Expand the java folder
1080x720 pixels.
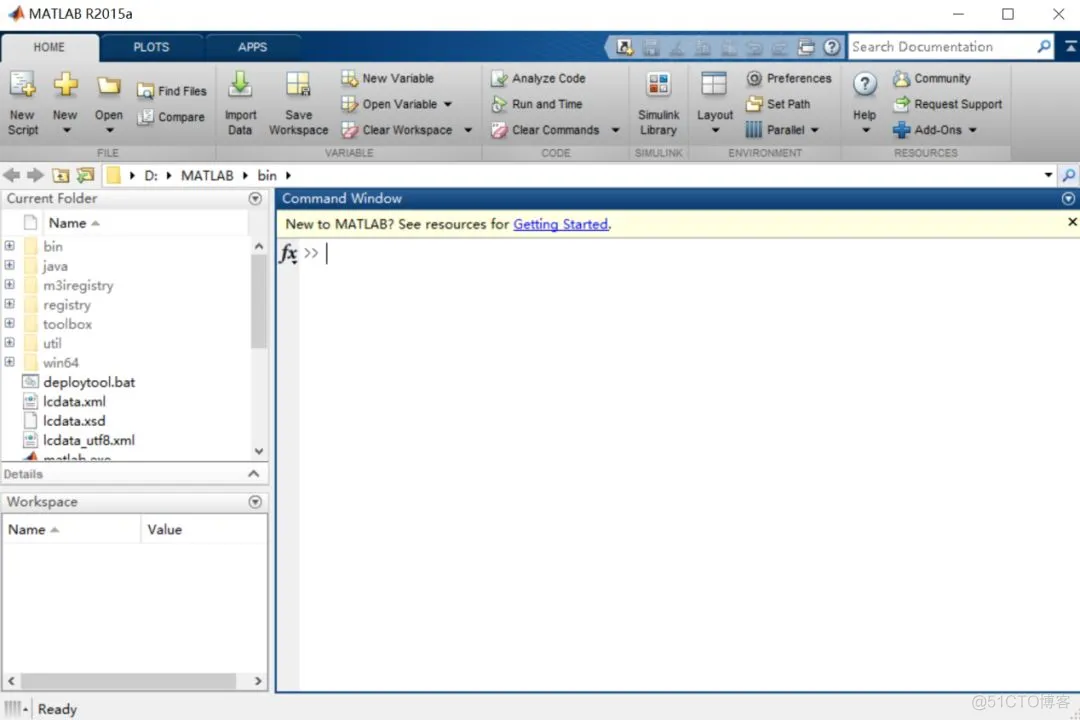pyautogui.click(x=10, y=265)
